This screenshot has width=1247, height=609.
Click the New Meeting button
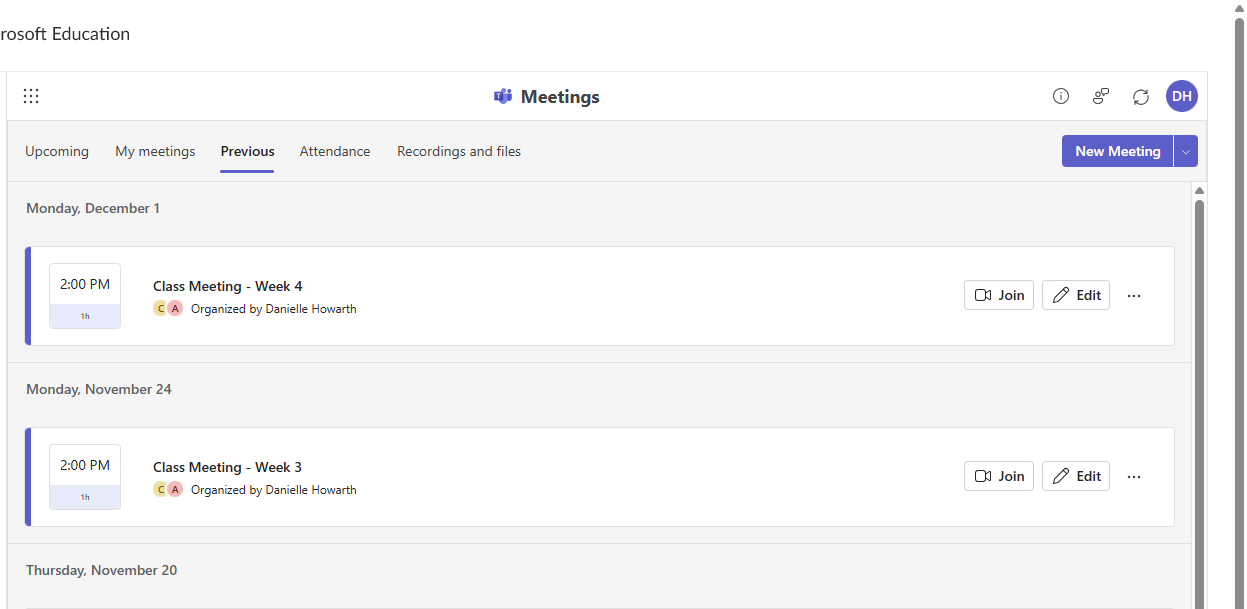click(1117, 151)
